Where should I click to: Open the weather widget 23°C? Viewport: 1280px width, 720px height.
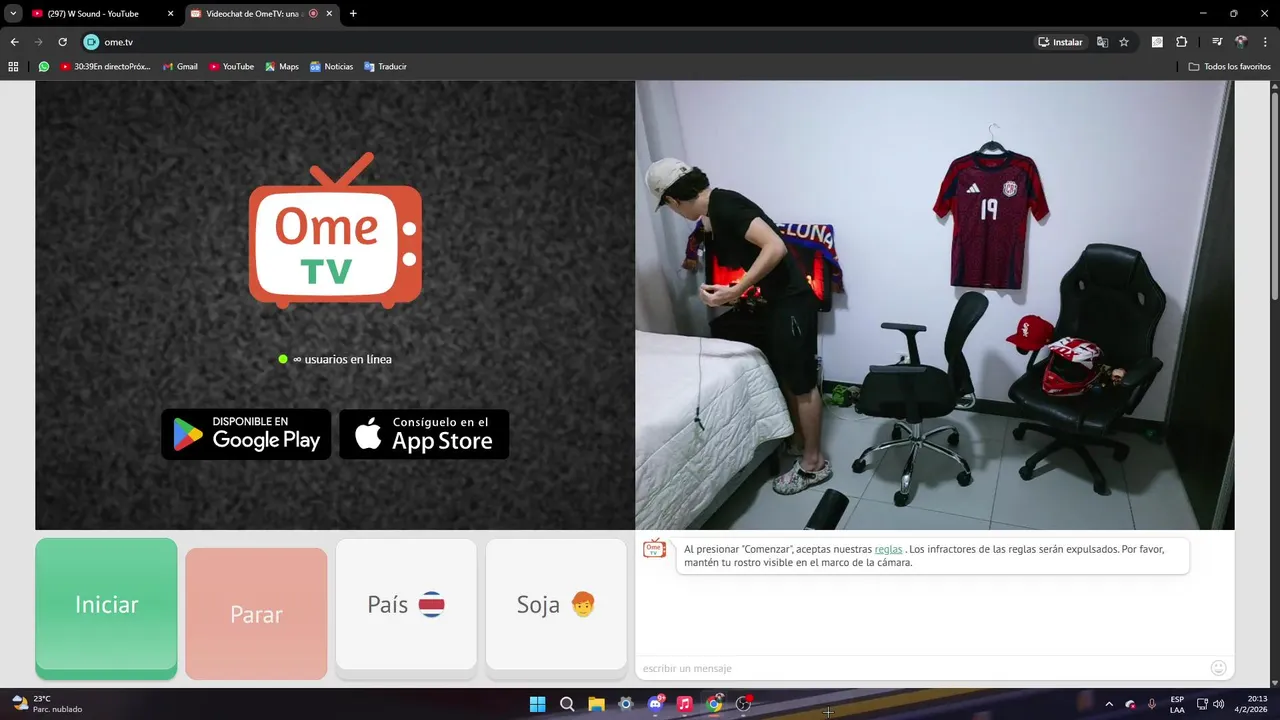point(47,704)
